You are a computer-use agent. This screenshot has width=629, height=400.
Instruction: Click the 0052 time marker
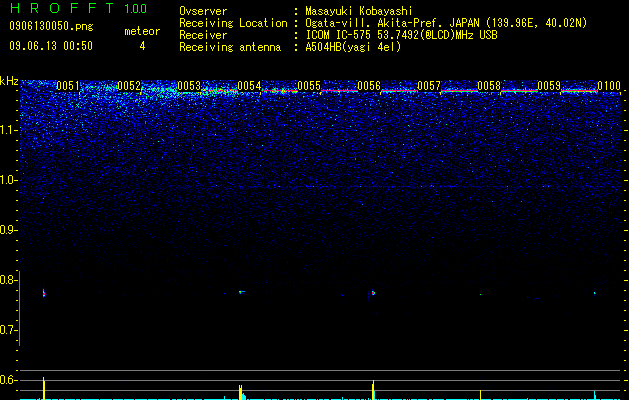tap(129, 86)
